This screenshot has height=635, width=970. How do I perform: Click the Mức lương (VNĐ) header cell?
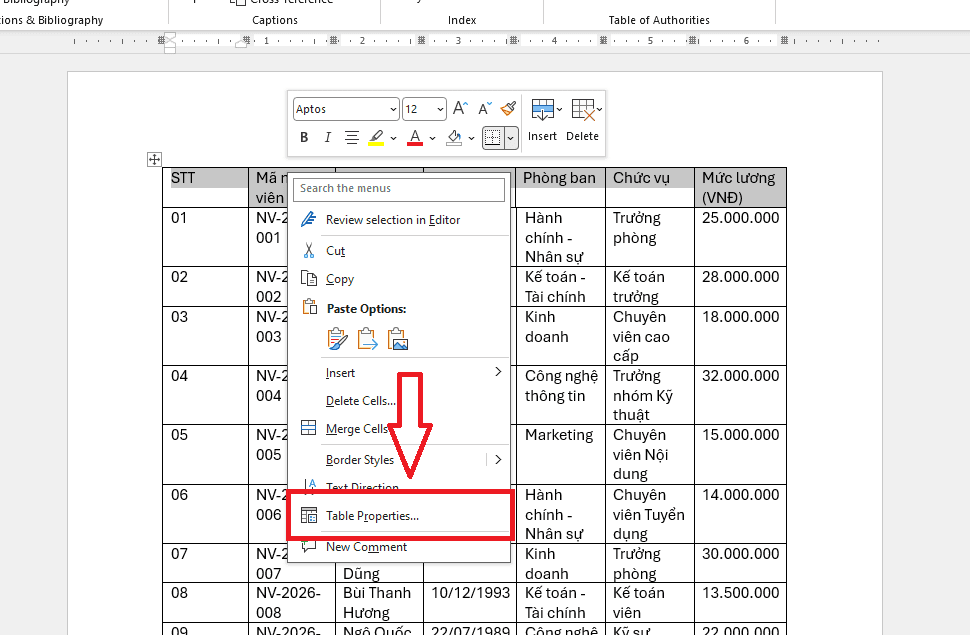click(x=740, y=188)
